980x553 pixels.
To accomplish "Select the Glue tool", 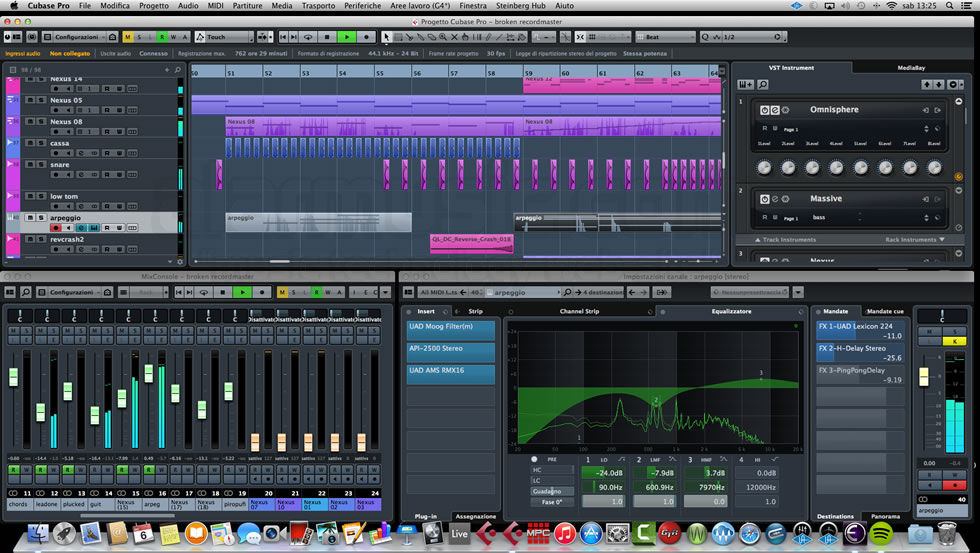I will coord(420,37).
